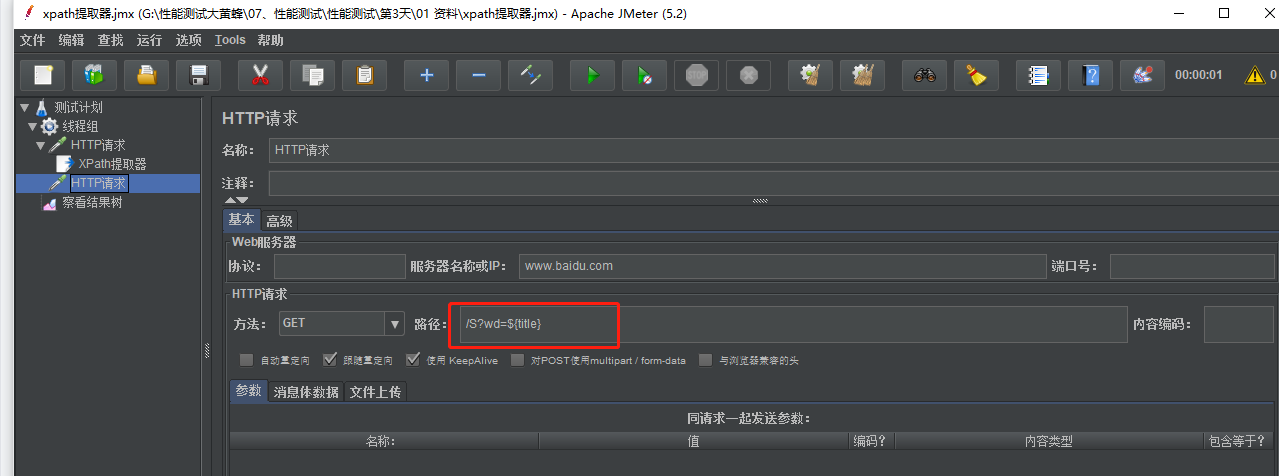
Task: Select 线程组 in the tree
Action: coord(80,126)
